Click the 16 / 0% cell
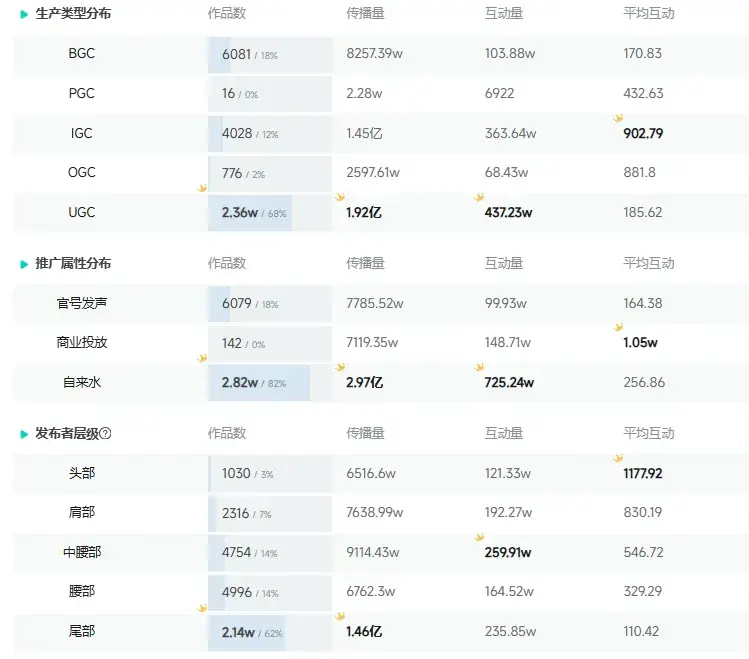Viewport: 749px width, 659px height. point(270,94)
